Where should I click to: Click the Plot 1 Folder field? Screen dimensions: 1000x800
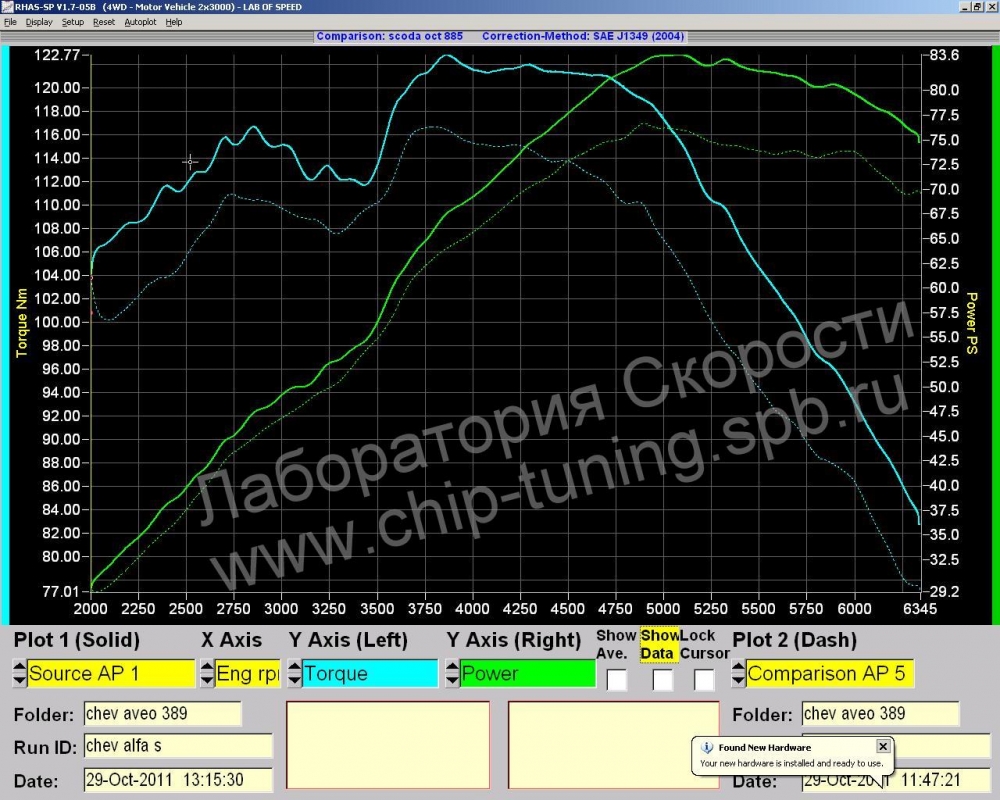pos(162,713)
